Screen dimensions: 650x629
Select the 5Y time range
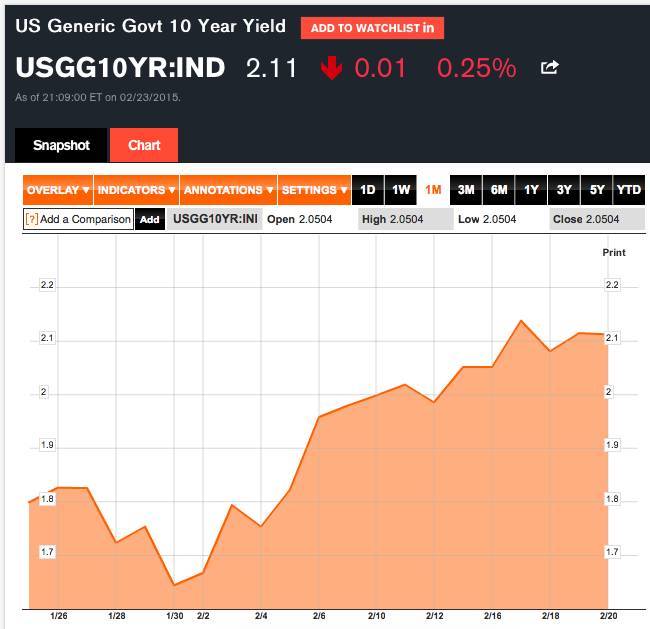(x=597, y=190)
